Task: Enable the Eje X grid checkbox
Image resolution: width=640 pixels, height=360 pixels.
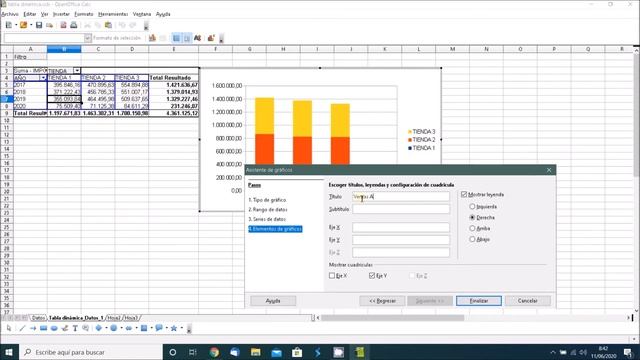Action: point(332,276)
